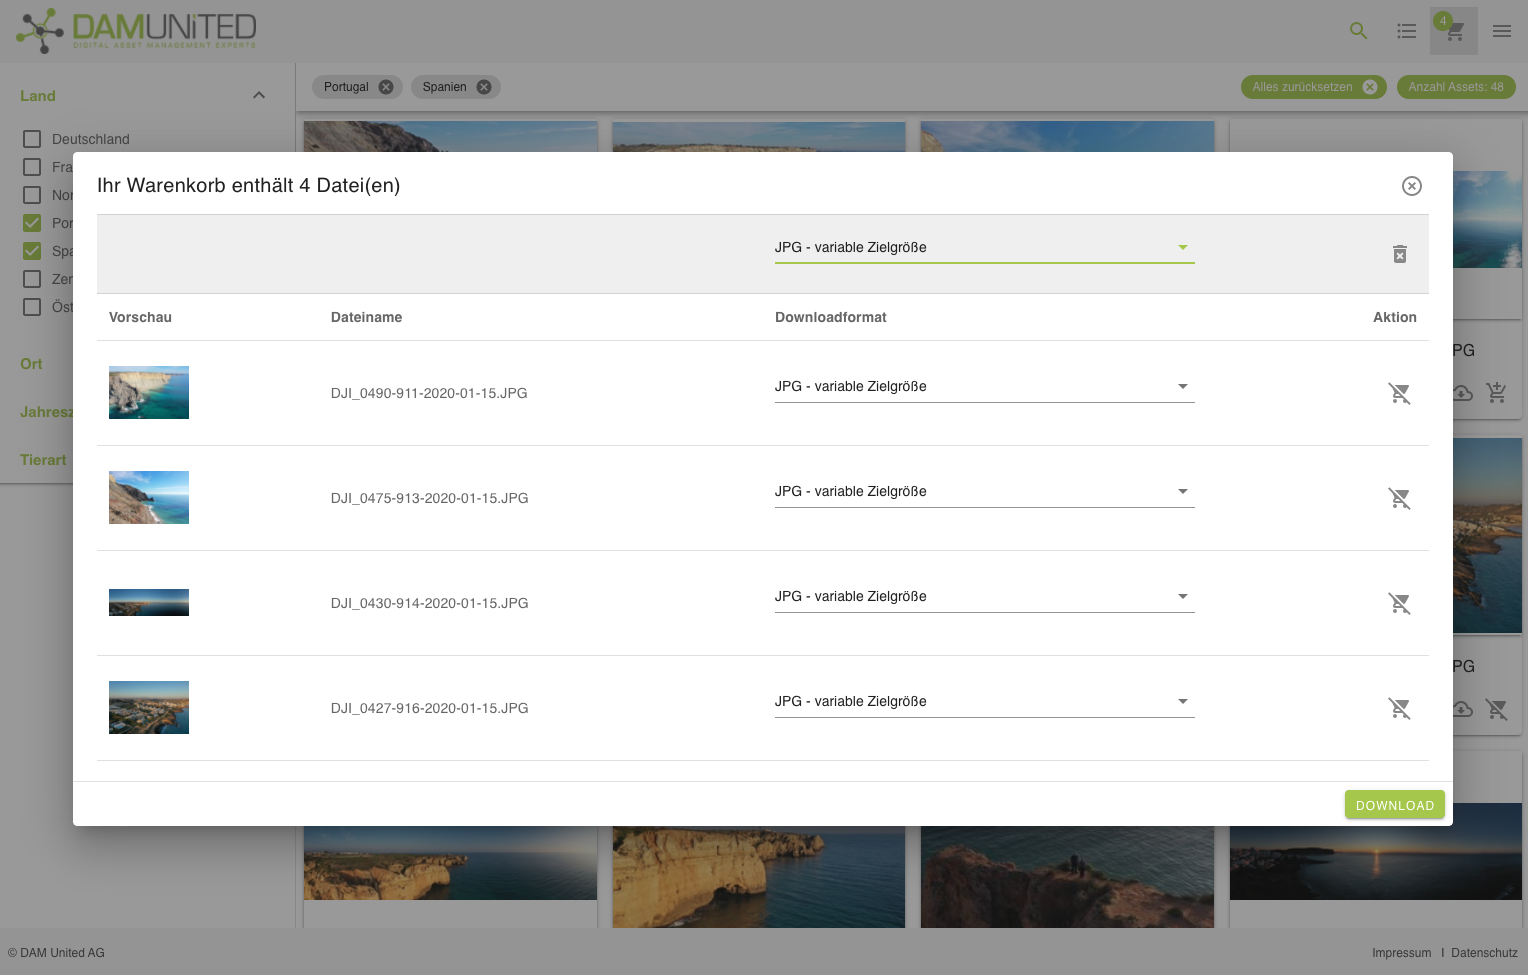Click file name DJI_0475-913-2020-01-15.JPG

coord(429,498)
